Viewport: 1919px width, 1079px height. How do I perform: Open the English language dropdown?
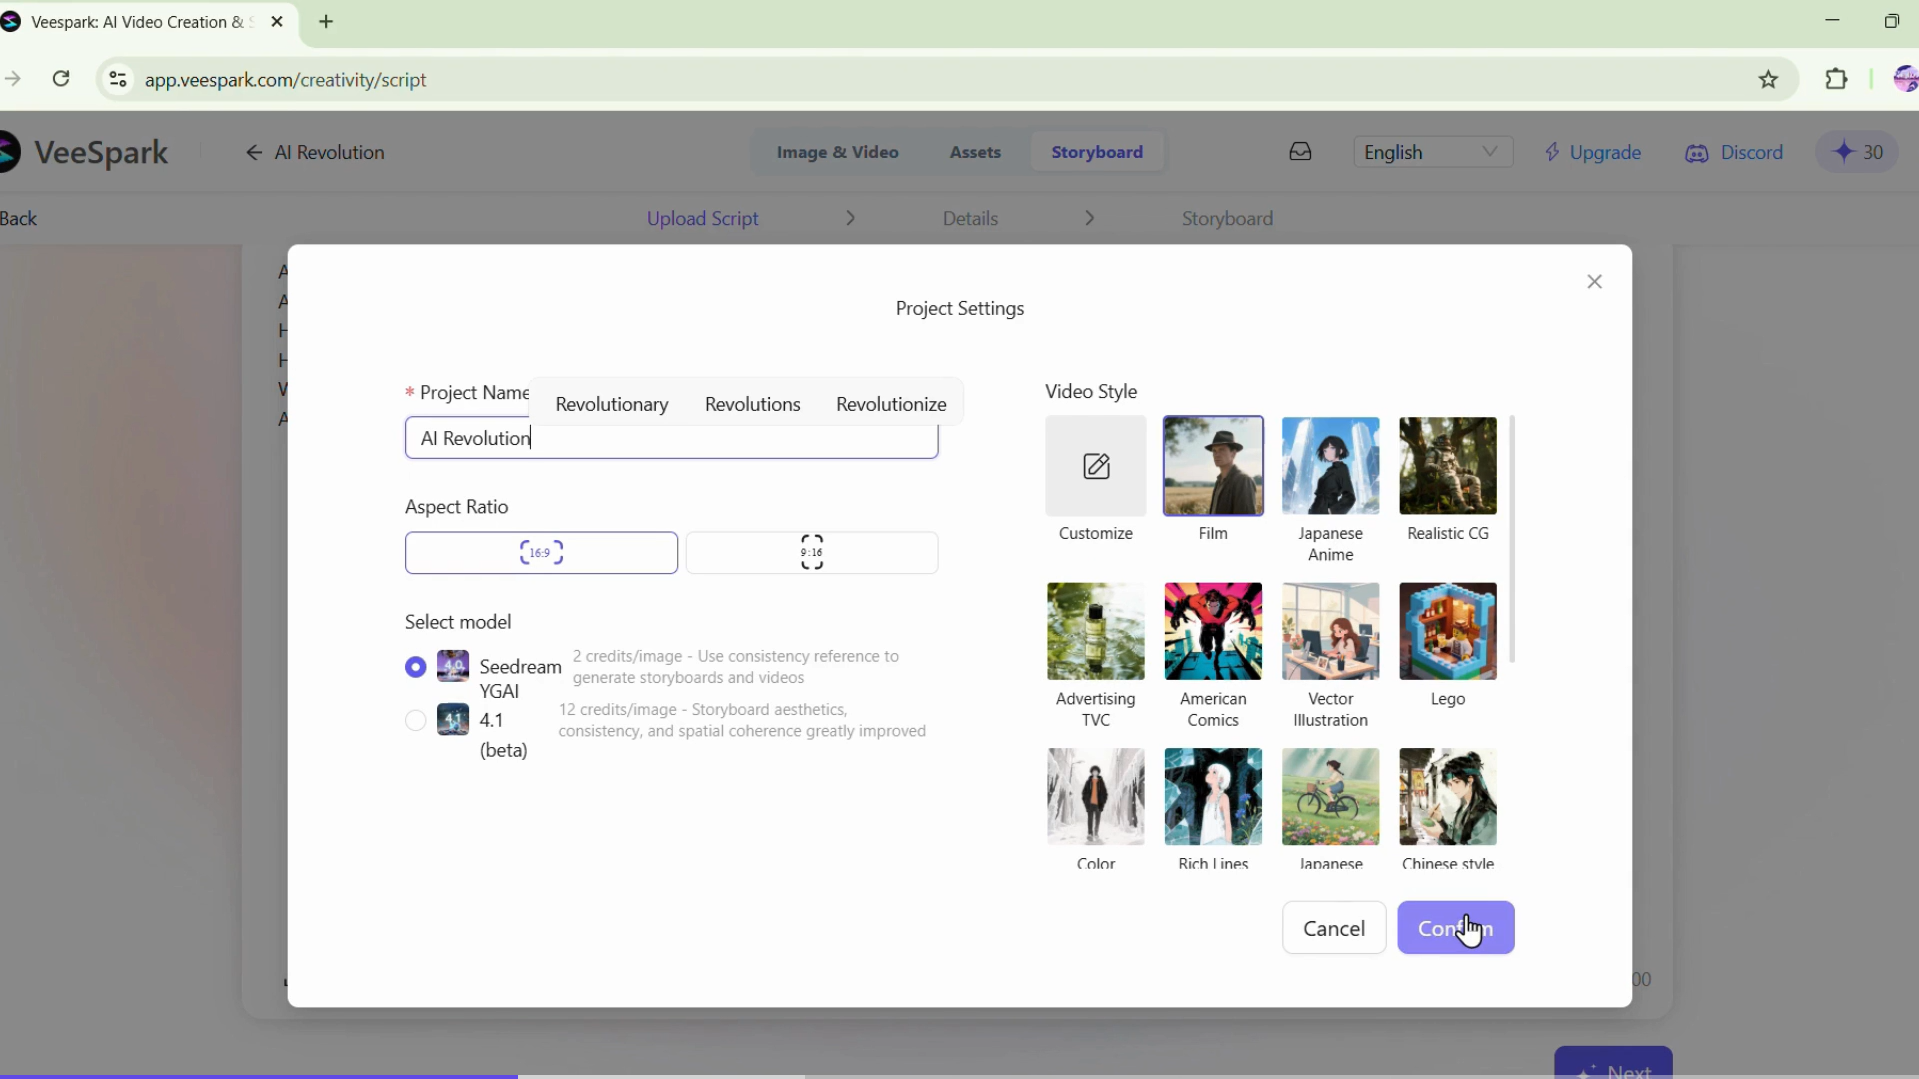1432,152
